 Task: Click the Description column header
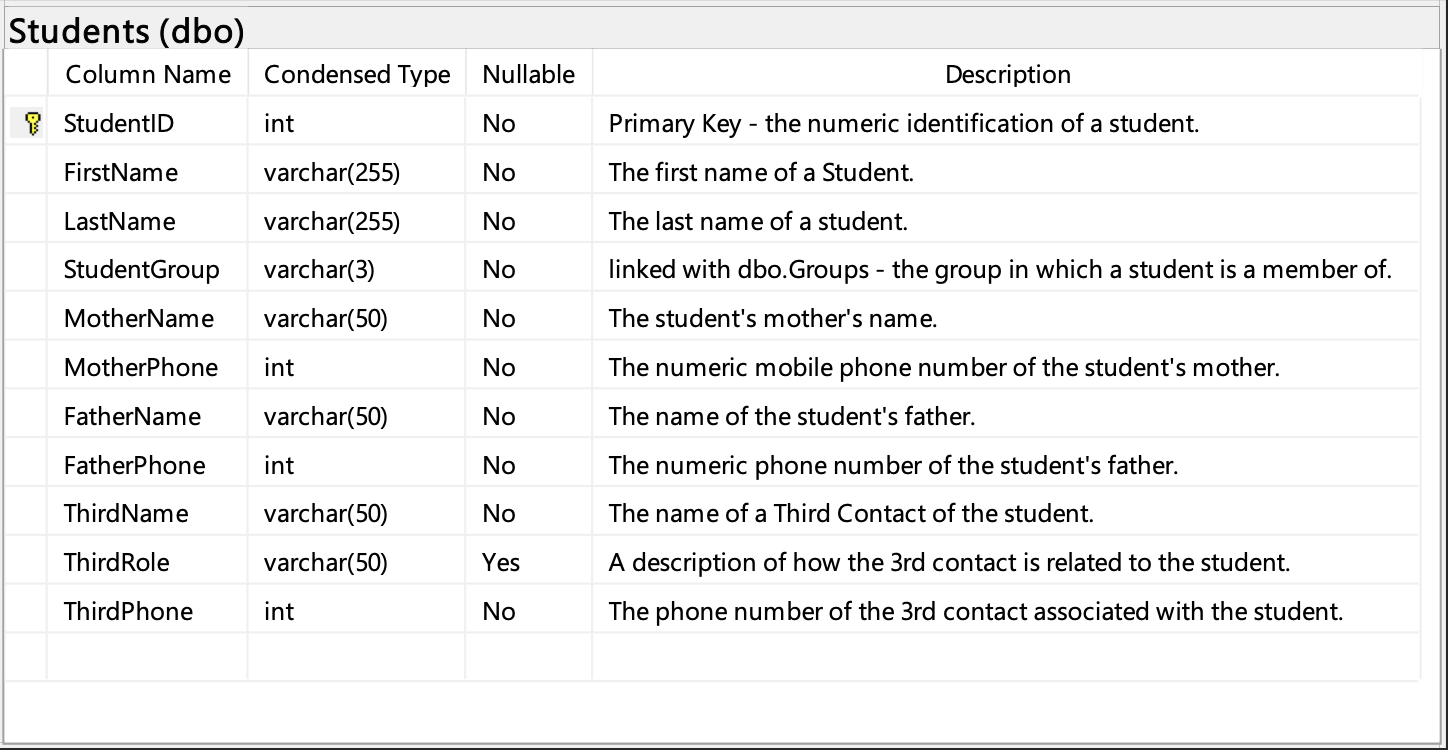click(x=1007, y=75)
